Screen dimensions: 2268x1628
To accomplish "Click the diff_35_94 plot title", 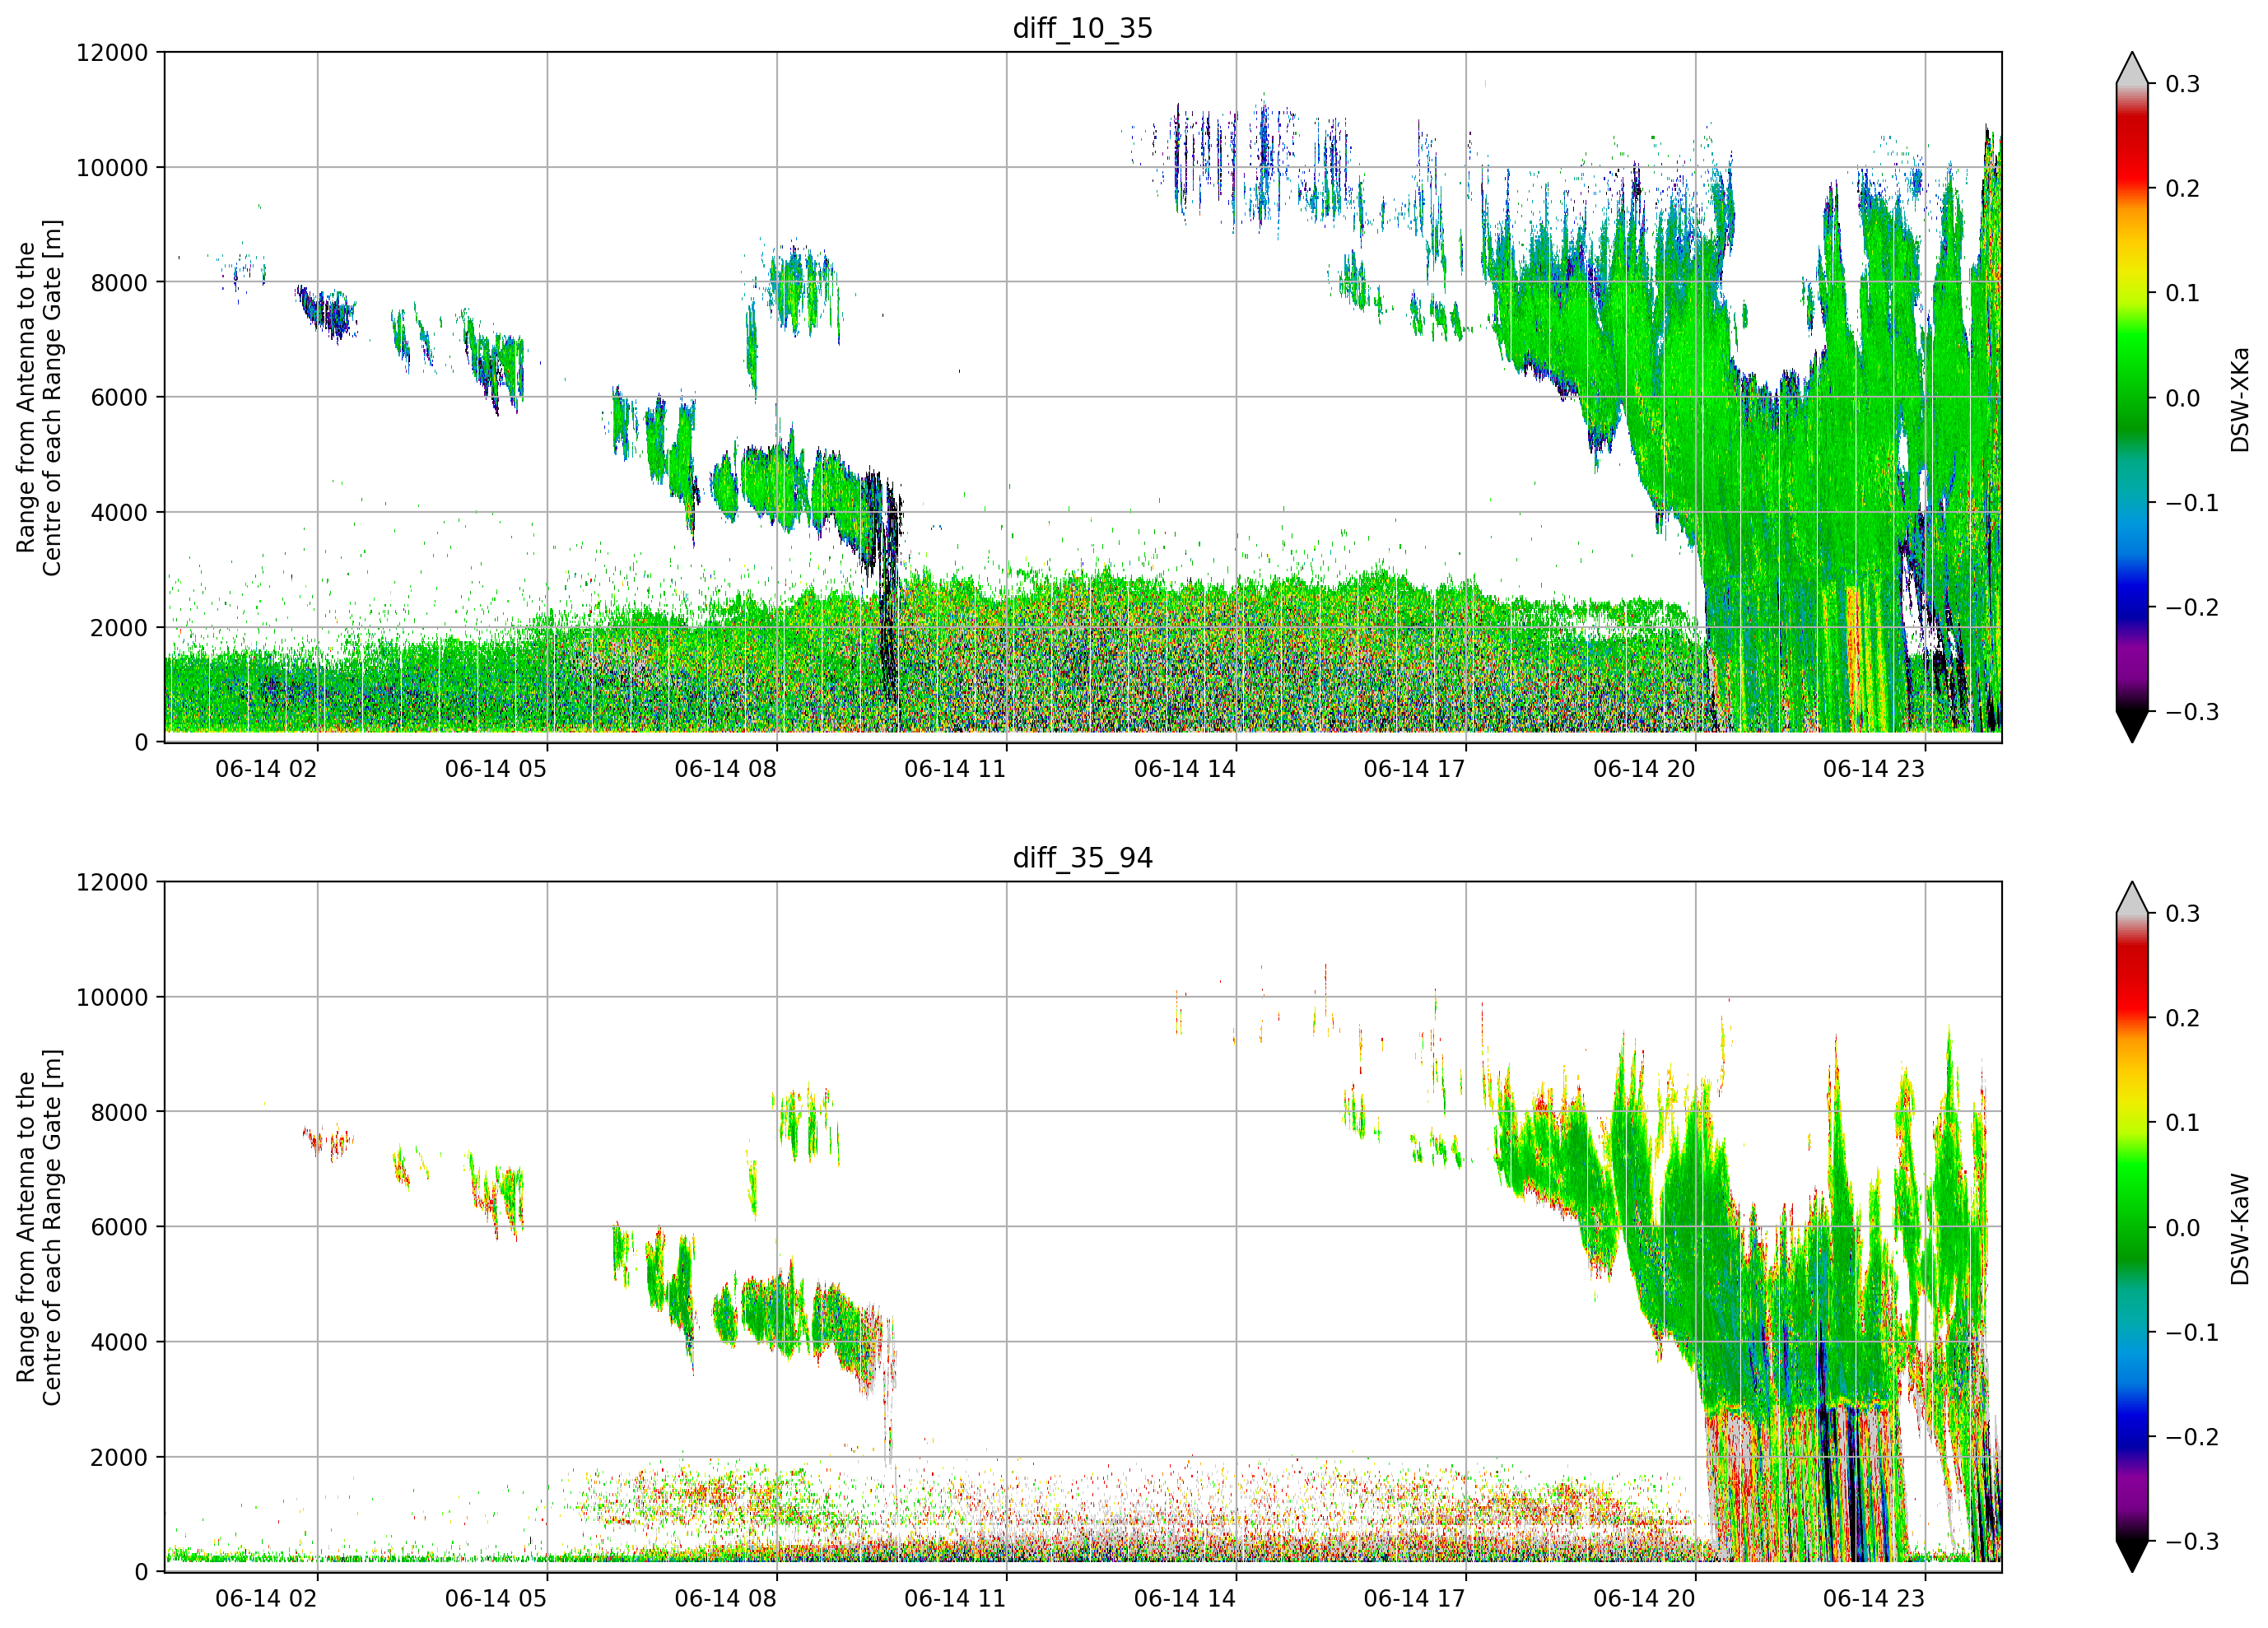I will point(1083,858).
